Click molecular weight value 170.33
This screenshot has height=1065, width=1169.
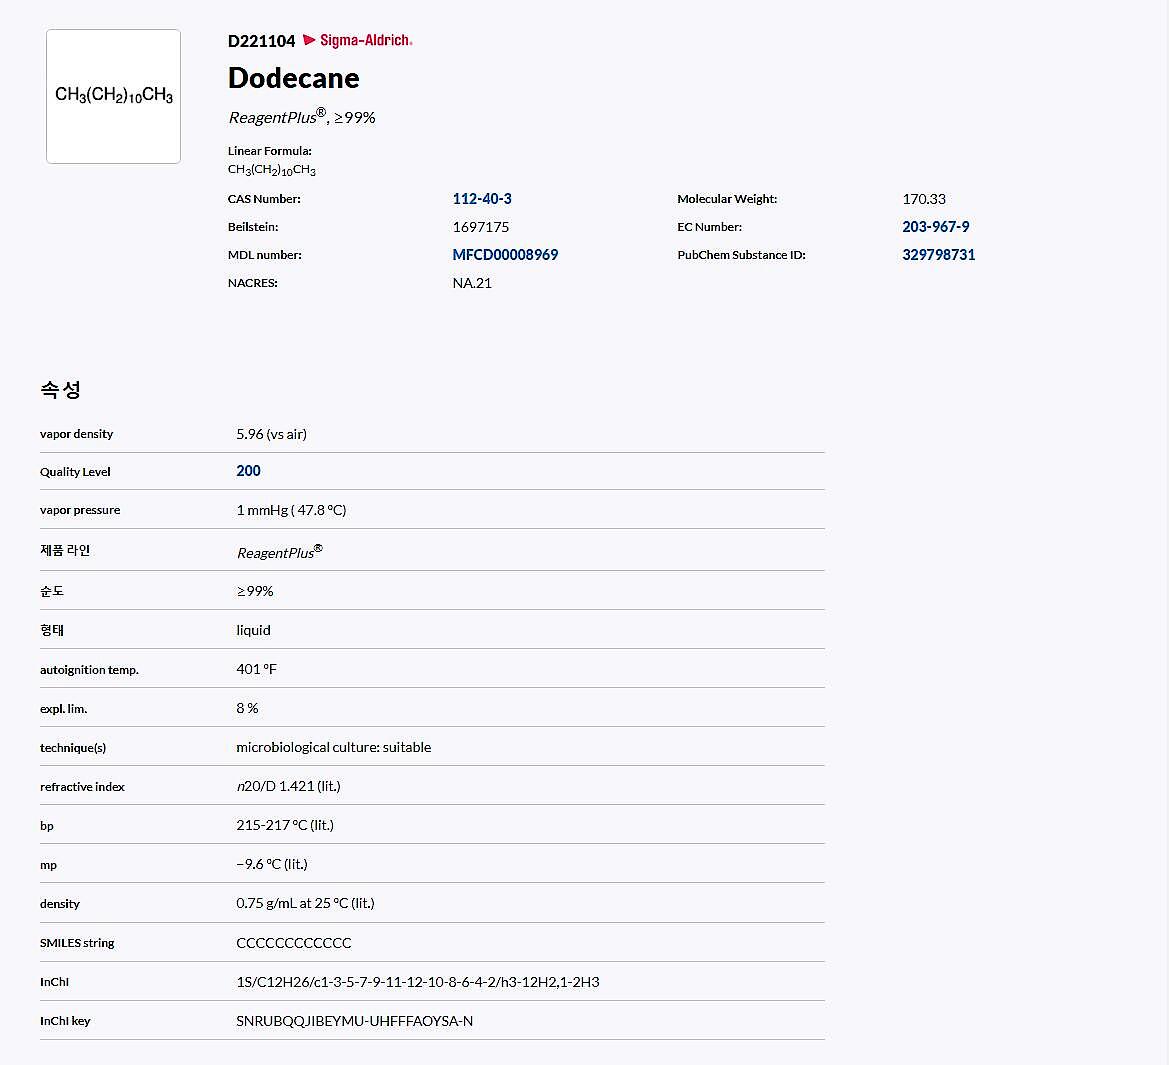point(924,199)
